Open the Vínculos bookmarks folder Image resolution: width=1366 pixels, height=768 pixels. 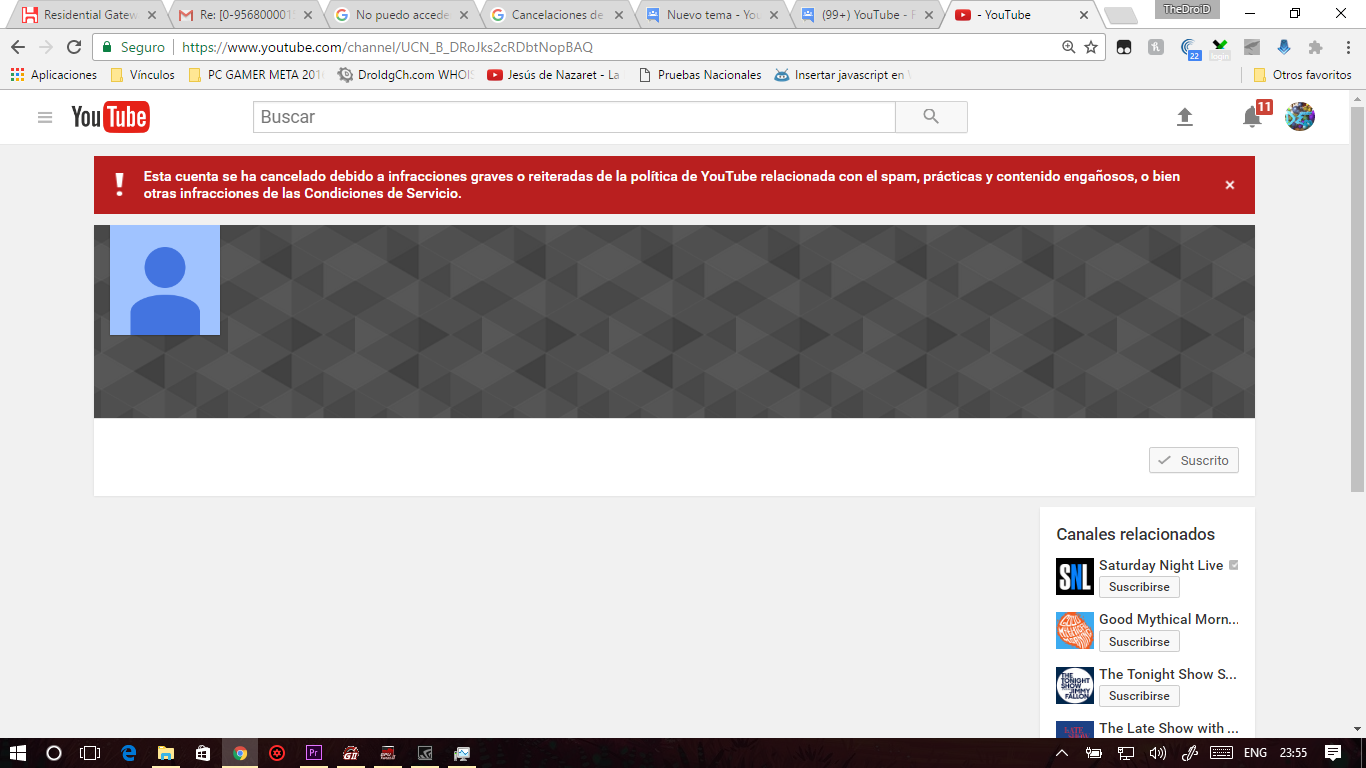point(143,75)
